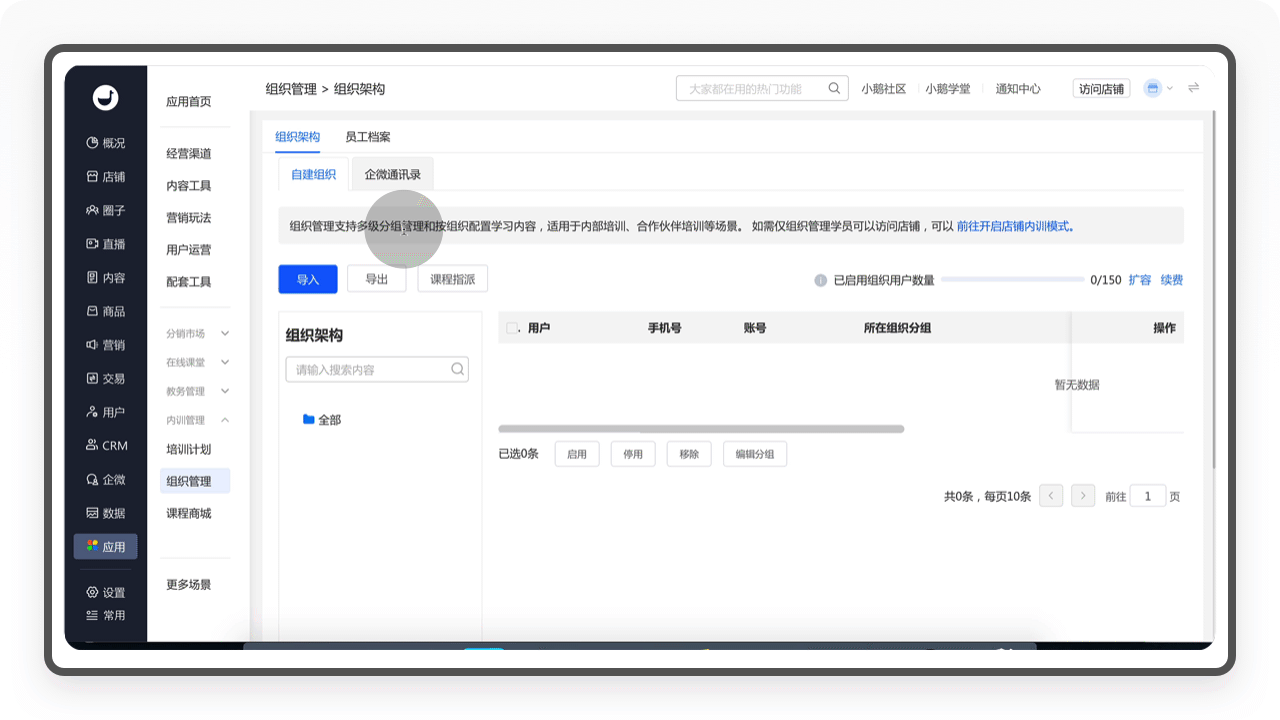Click the 访问店铺 button
The height and width of the screenshot is (720, 1280).
click(x=1101, y=88)
